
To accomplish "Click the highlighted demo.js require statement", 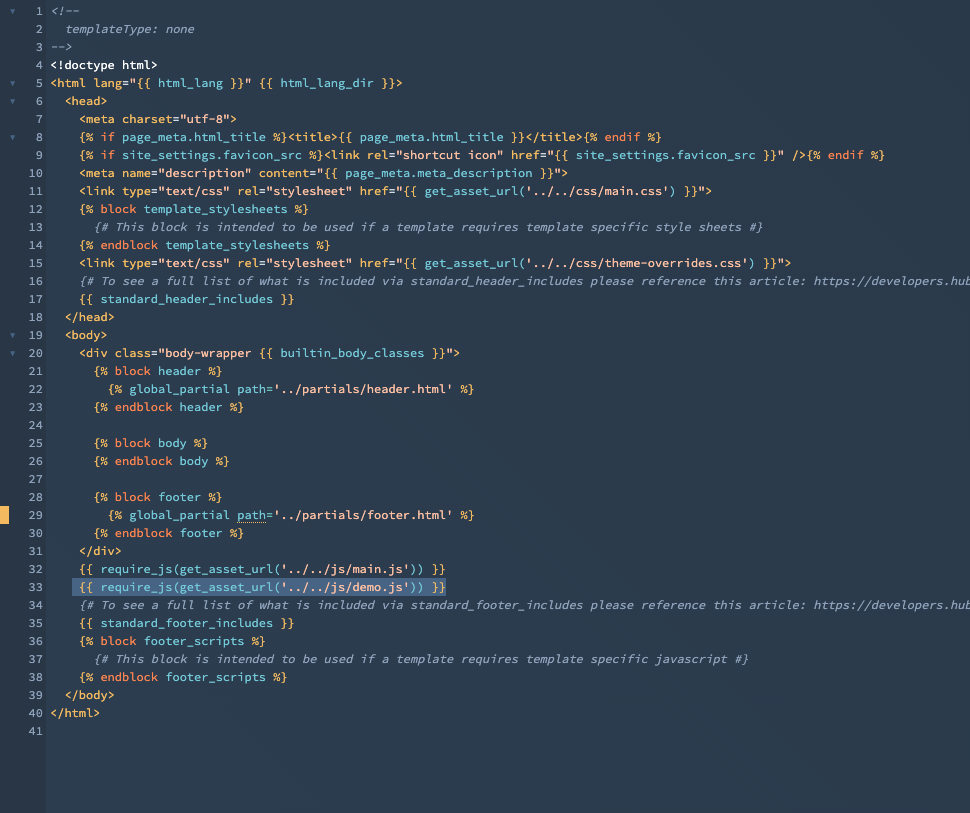I will [260, 587].
